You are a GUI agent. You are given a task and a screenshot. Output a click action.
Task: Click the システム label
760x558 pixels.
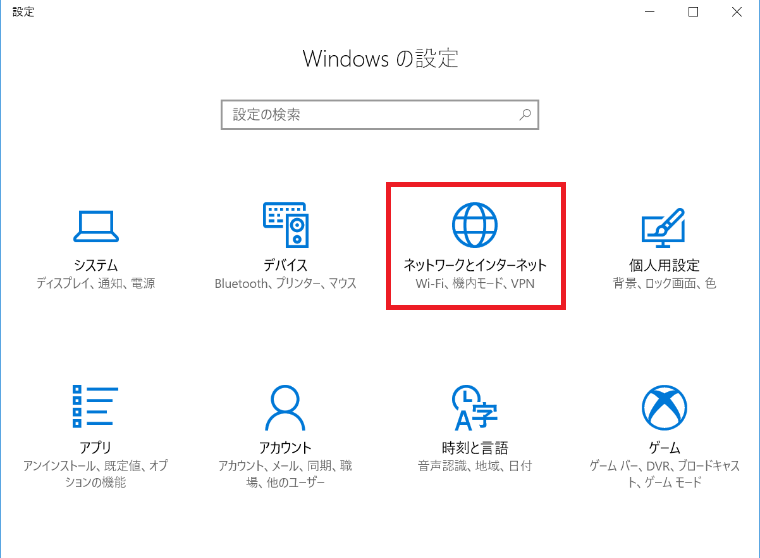(x=96, y=265)
